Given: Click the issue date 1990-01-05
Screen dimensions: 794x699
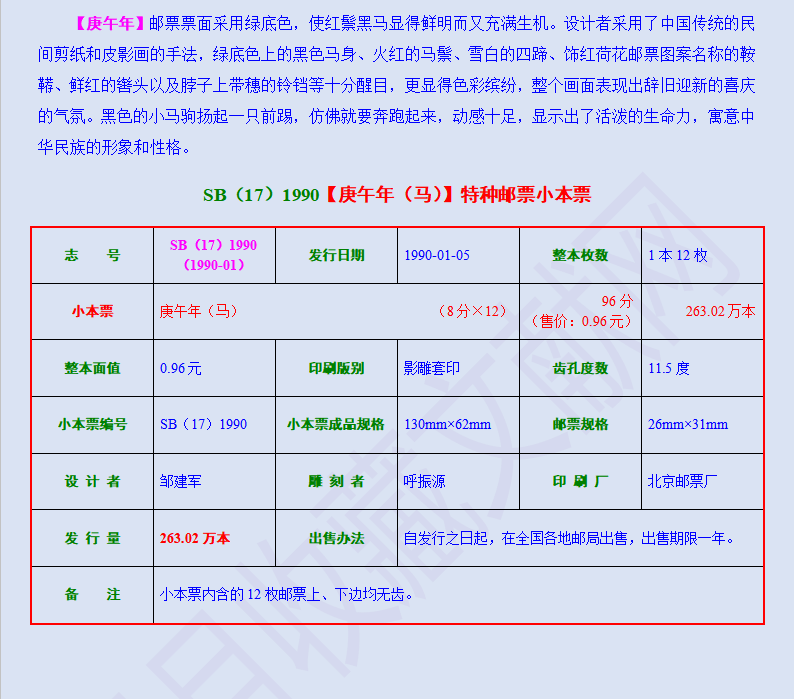Looking at the screenshot, I should [437, 255].
